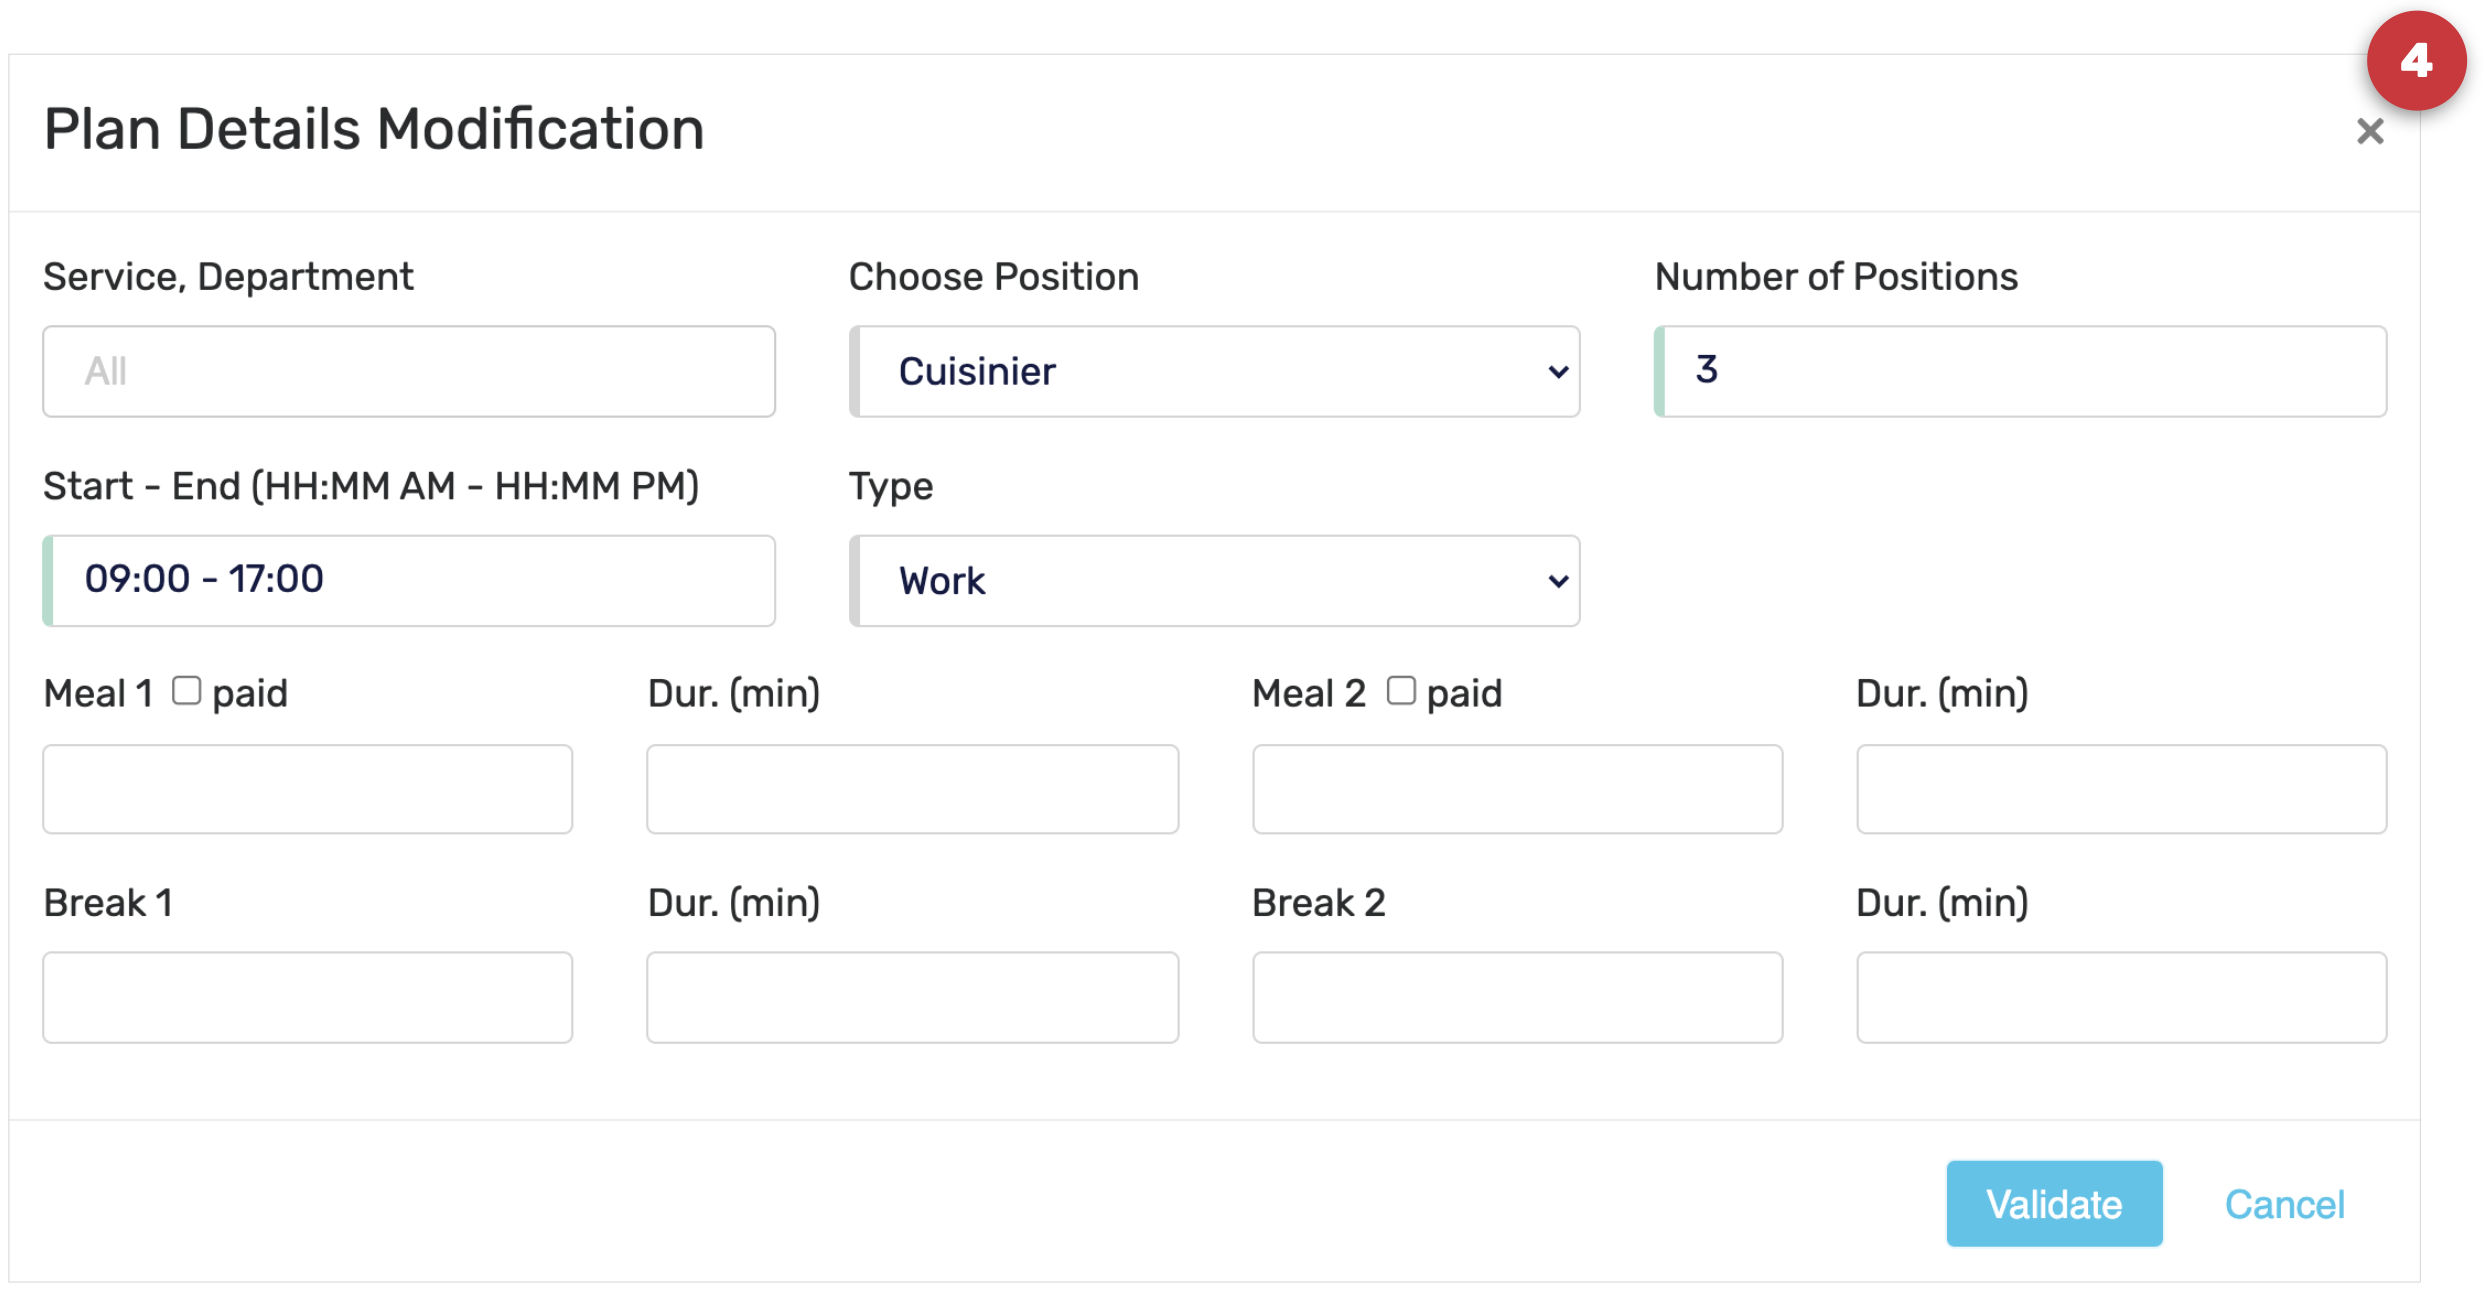The width and height of the screenshot is (2484, 1294).
Task: Close the Plan Details Modification dialog
Action: coord(2369,131)
